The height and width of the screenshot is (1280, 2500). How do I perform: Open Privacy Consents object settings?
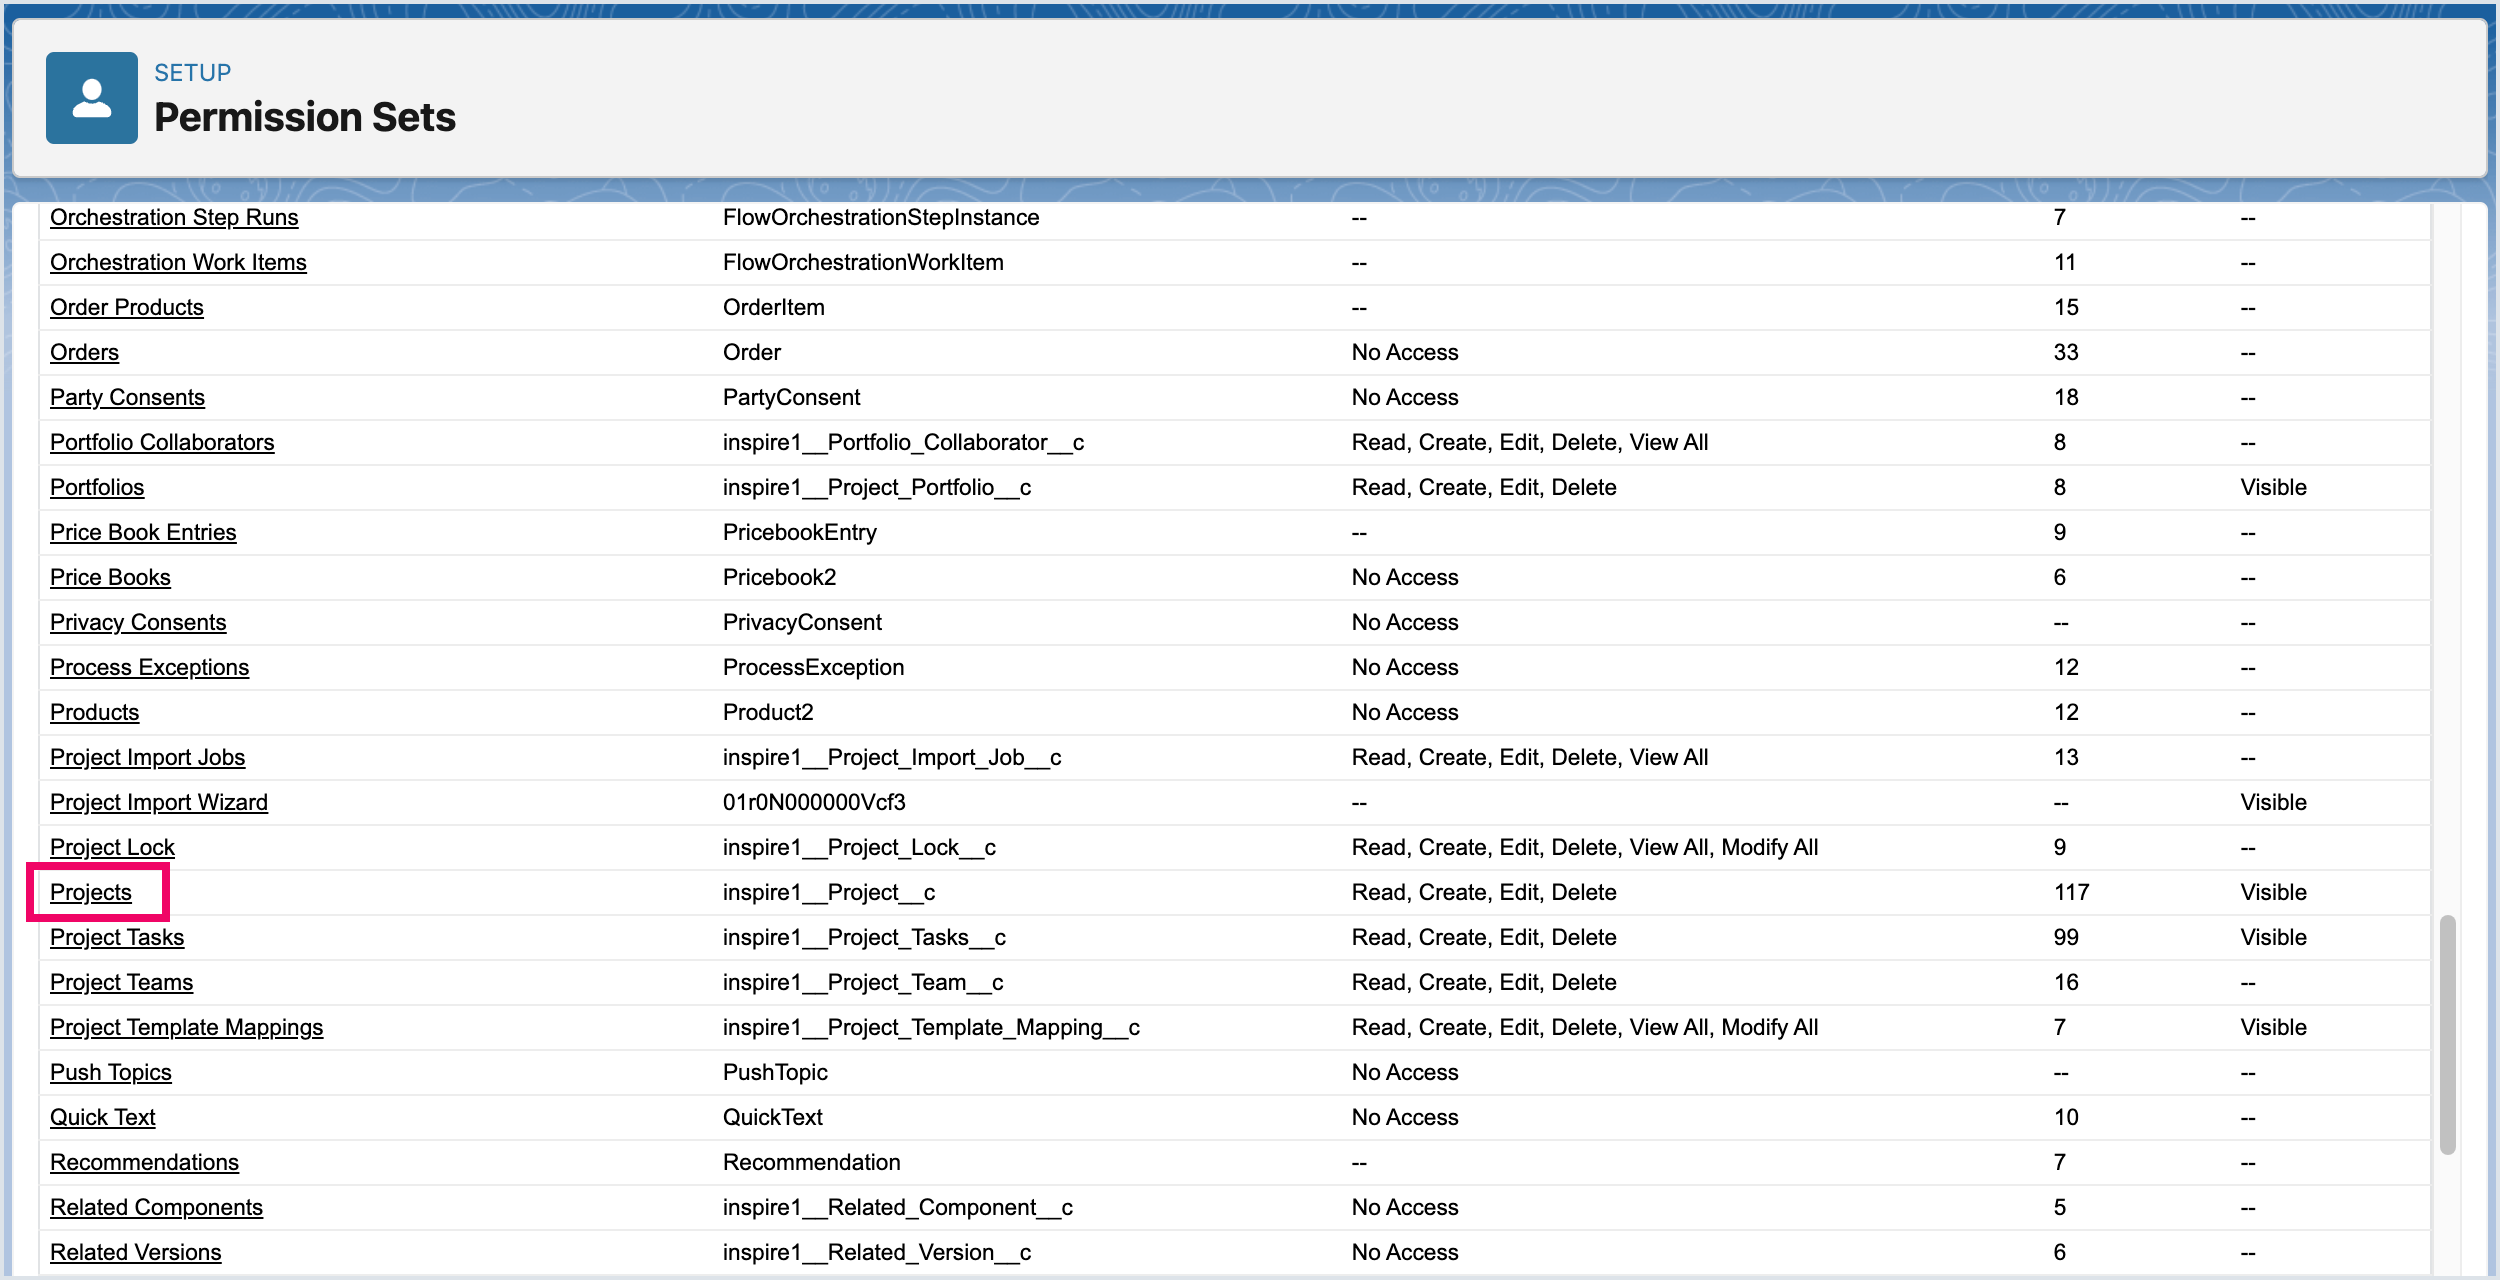click(138, 622)
